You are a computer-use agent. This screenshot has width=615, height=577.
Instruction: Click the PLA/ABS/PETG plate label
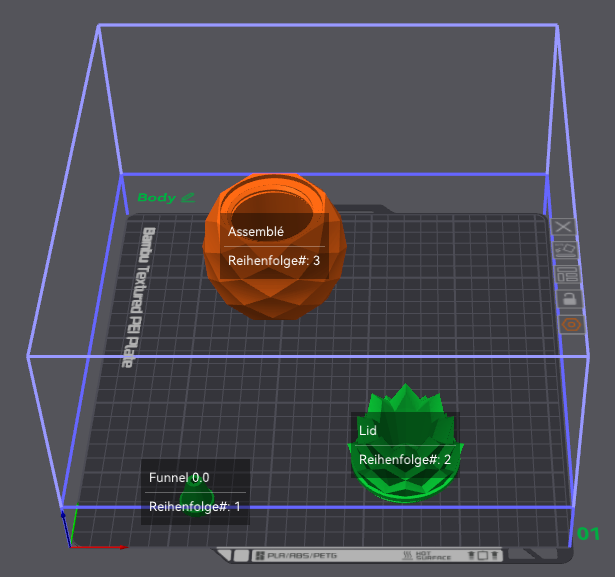coord(297,555)
